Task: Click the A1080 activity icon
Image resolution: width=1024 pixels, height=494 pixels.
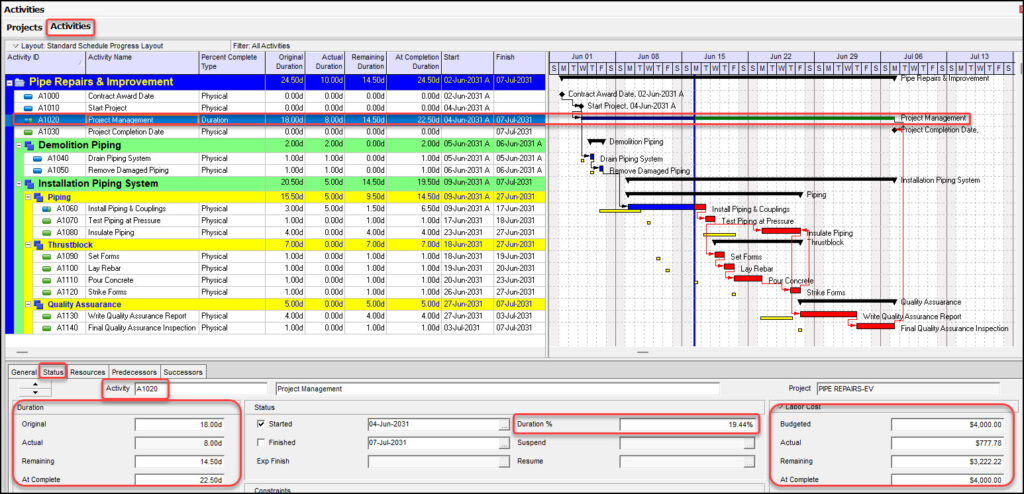Action: pyautogui.click(x=46, y=233)
